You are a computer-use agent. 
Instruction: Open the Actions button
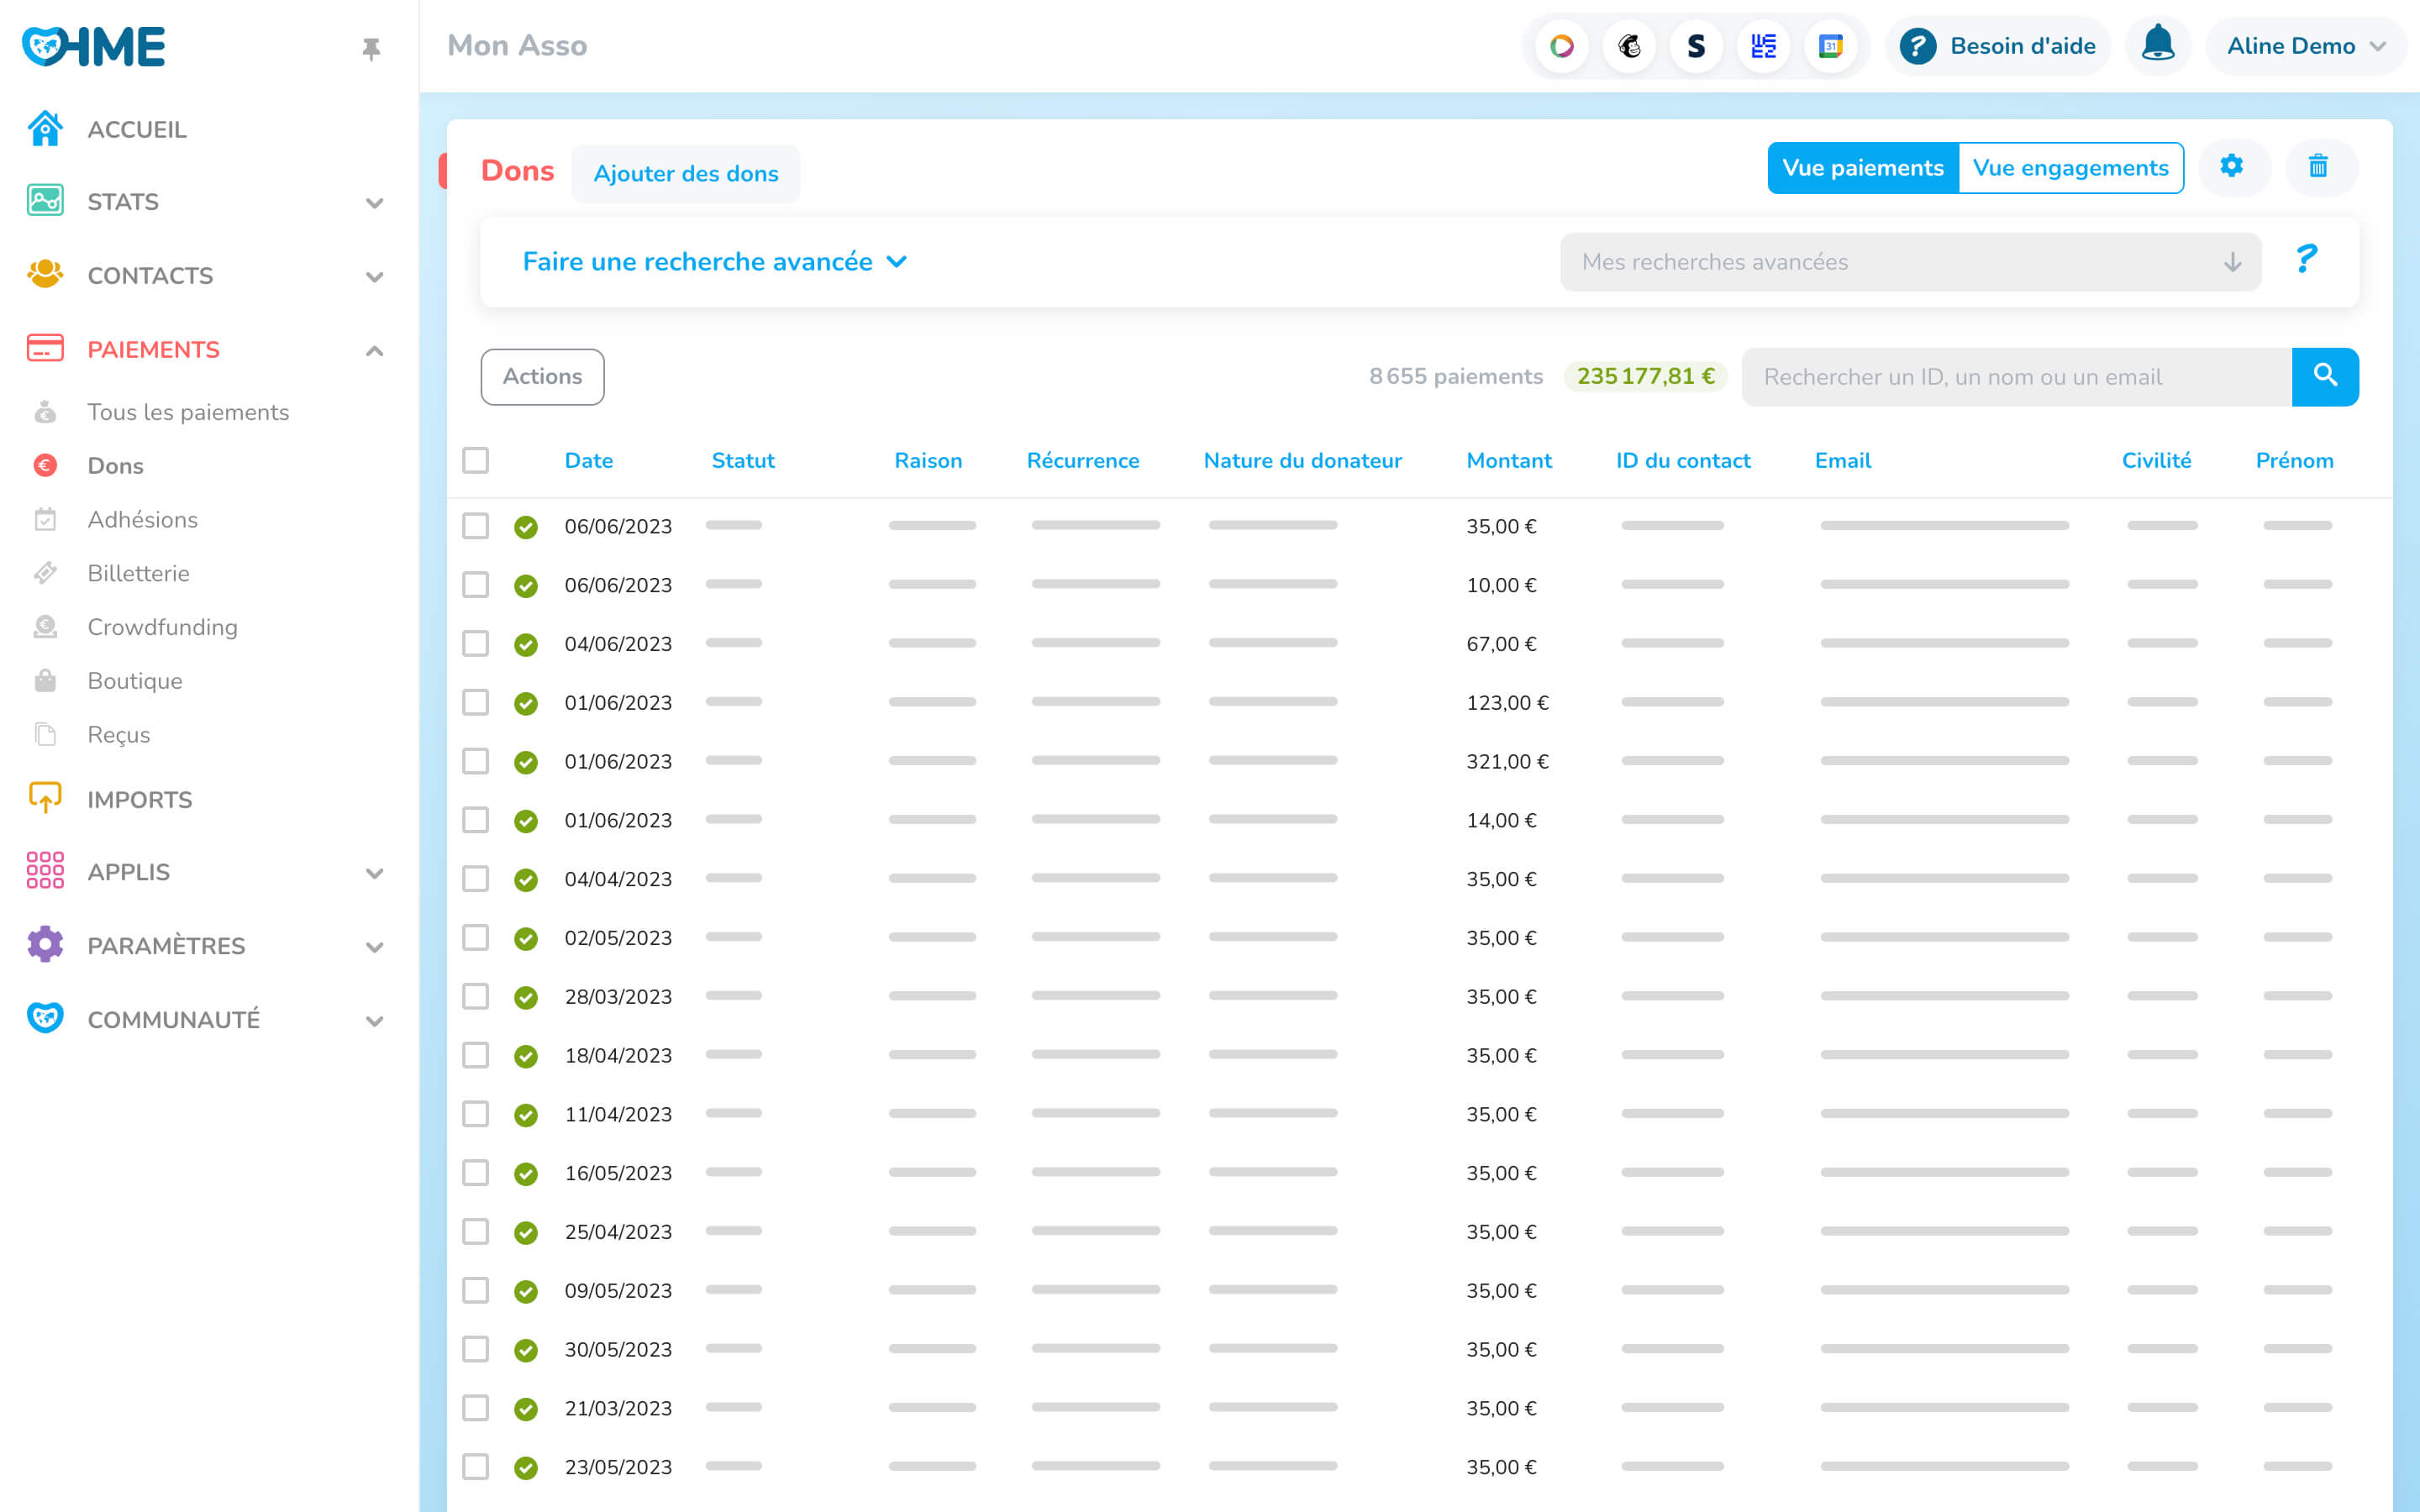tap(542, 376)
